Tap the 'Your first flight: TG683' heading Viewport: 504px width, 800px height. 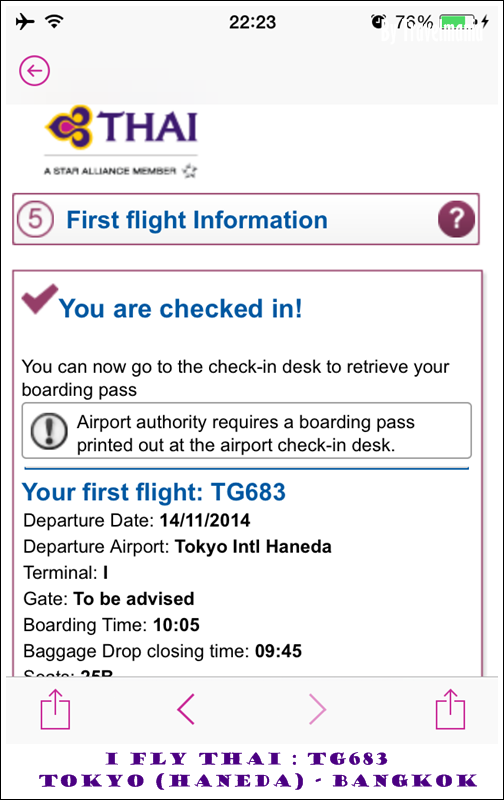[154, 492]
